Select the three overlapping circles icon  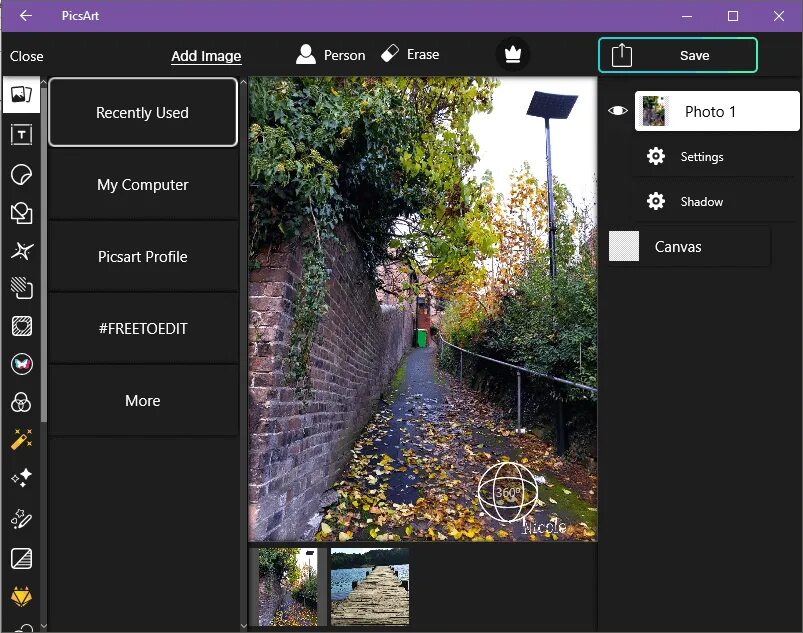pos(21,402)
